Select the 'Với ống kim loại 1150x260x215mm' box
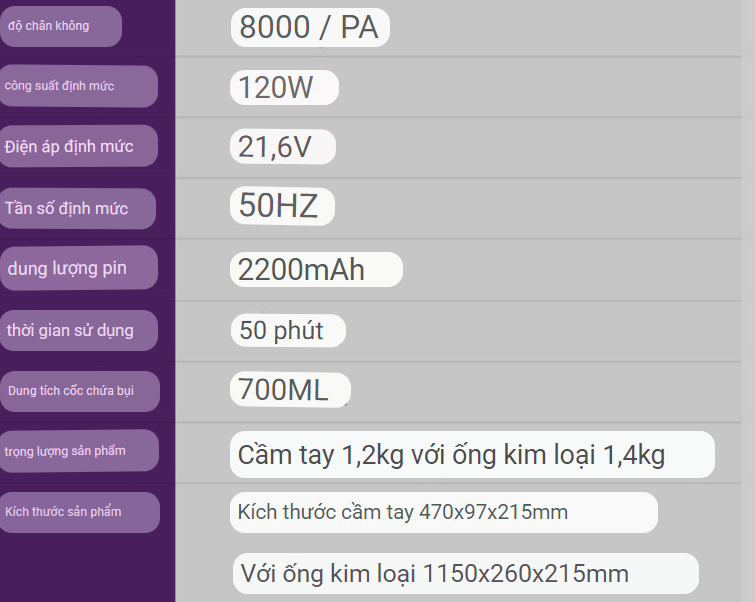 (466, 573)
